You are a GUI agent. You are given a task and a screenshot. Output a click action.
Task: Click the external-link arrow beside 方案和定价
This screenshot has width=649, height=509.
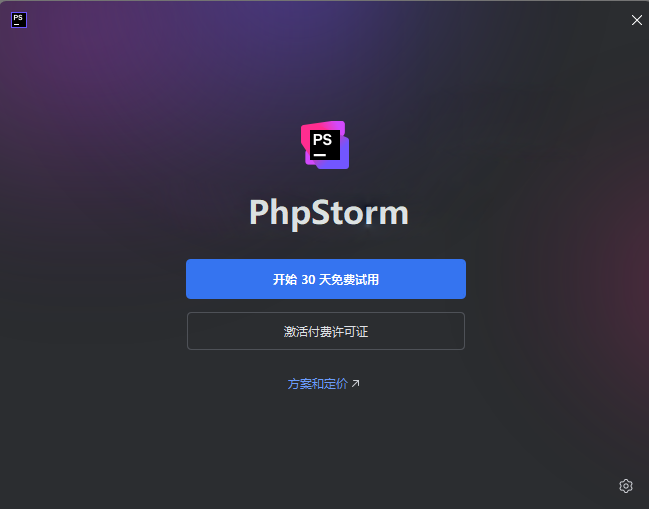pyautogui.click(x=356, y=384)
